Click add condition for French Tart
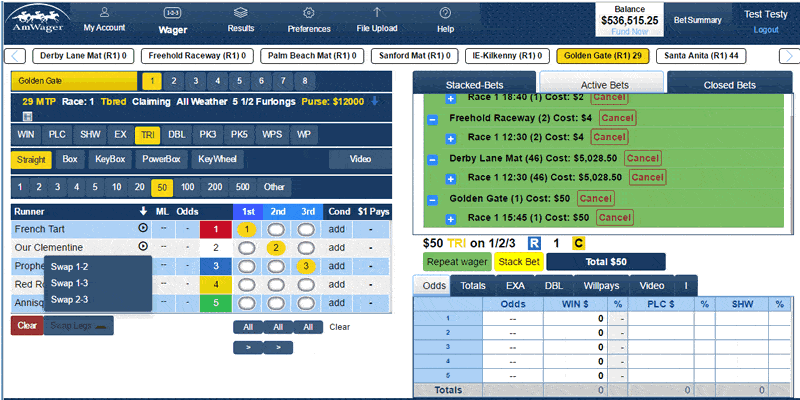The image size is (800, 400). pos(337,230)
